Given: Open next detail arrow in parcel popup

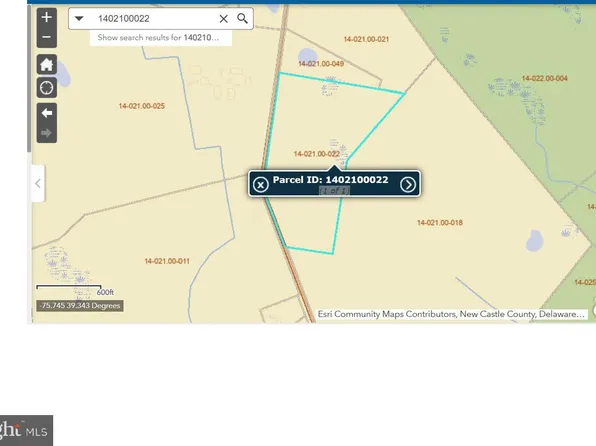Looking at the screenshot, I should [x=408, y=185].
